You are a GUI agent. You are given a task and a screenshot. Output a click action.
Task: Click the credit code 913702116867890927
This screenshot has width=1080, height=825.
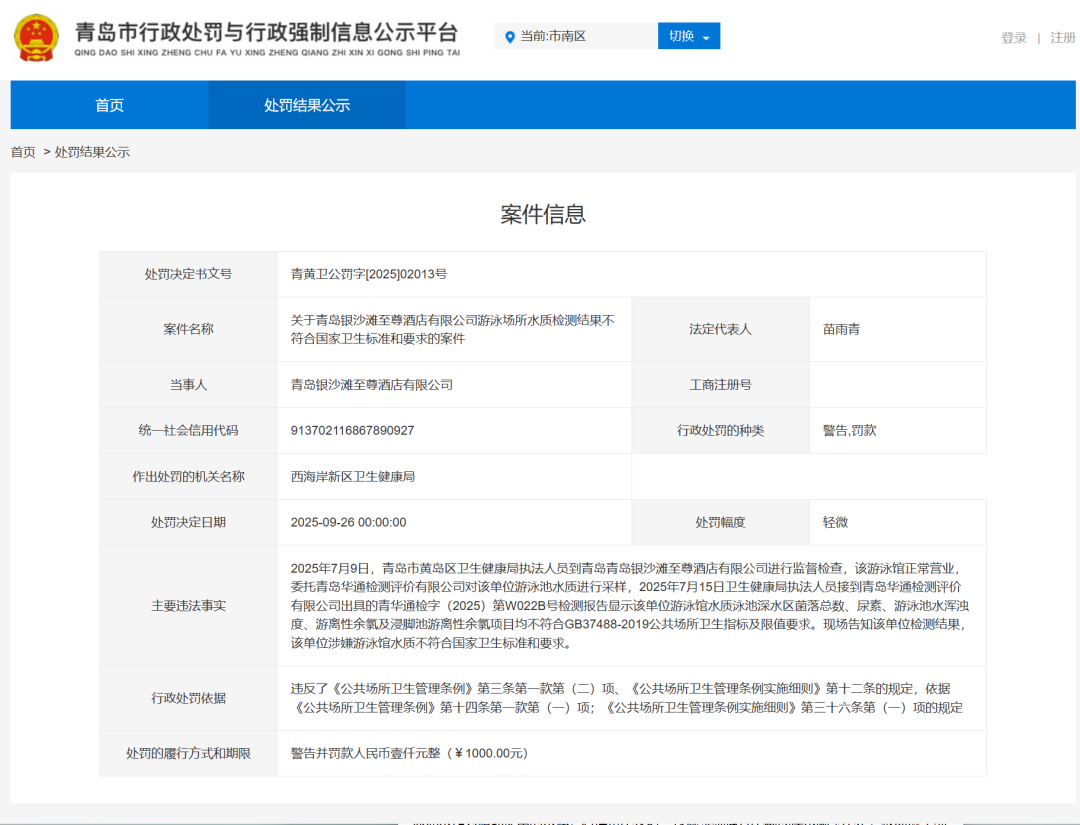(352, 430)
